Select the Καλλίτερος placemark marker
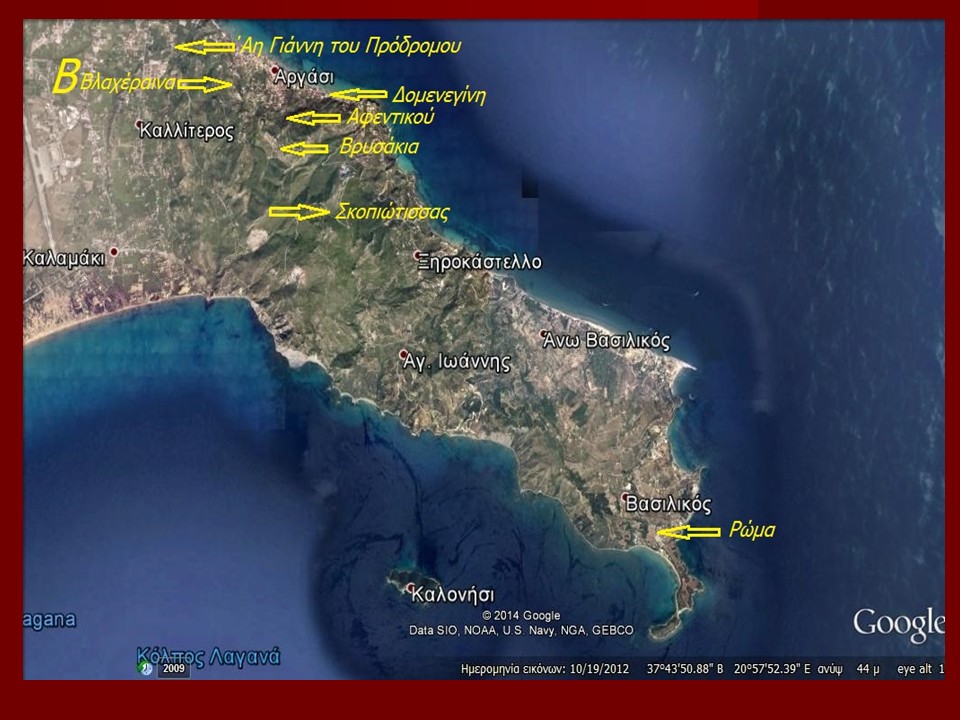 [x=140, y=124]
